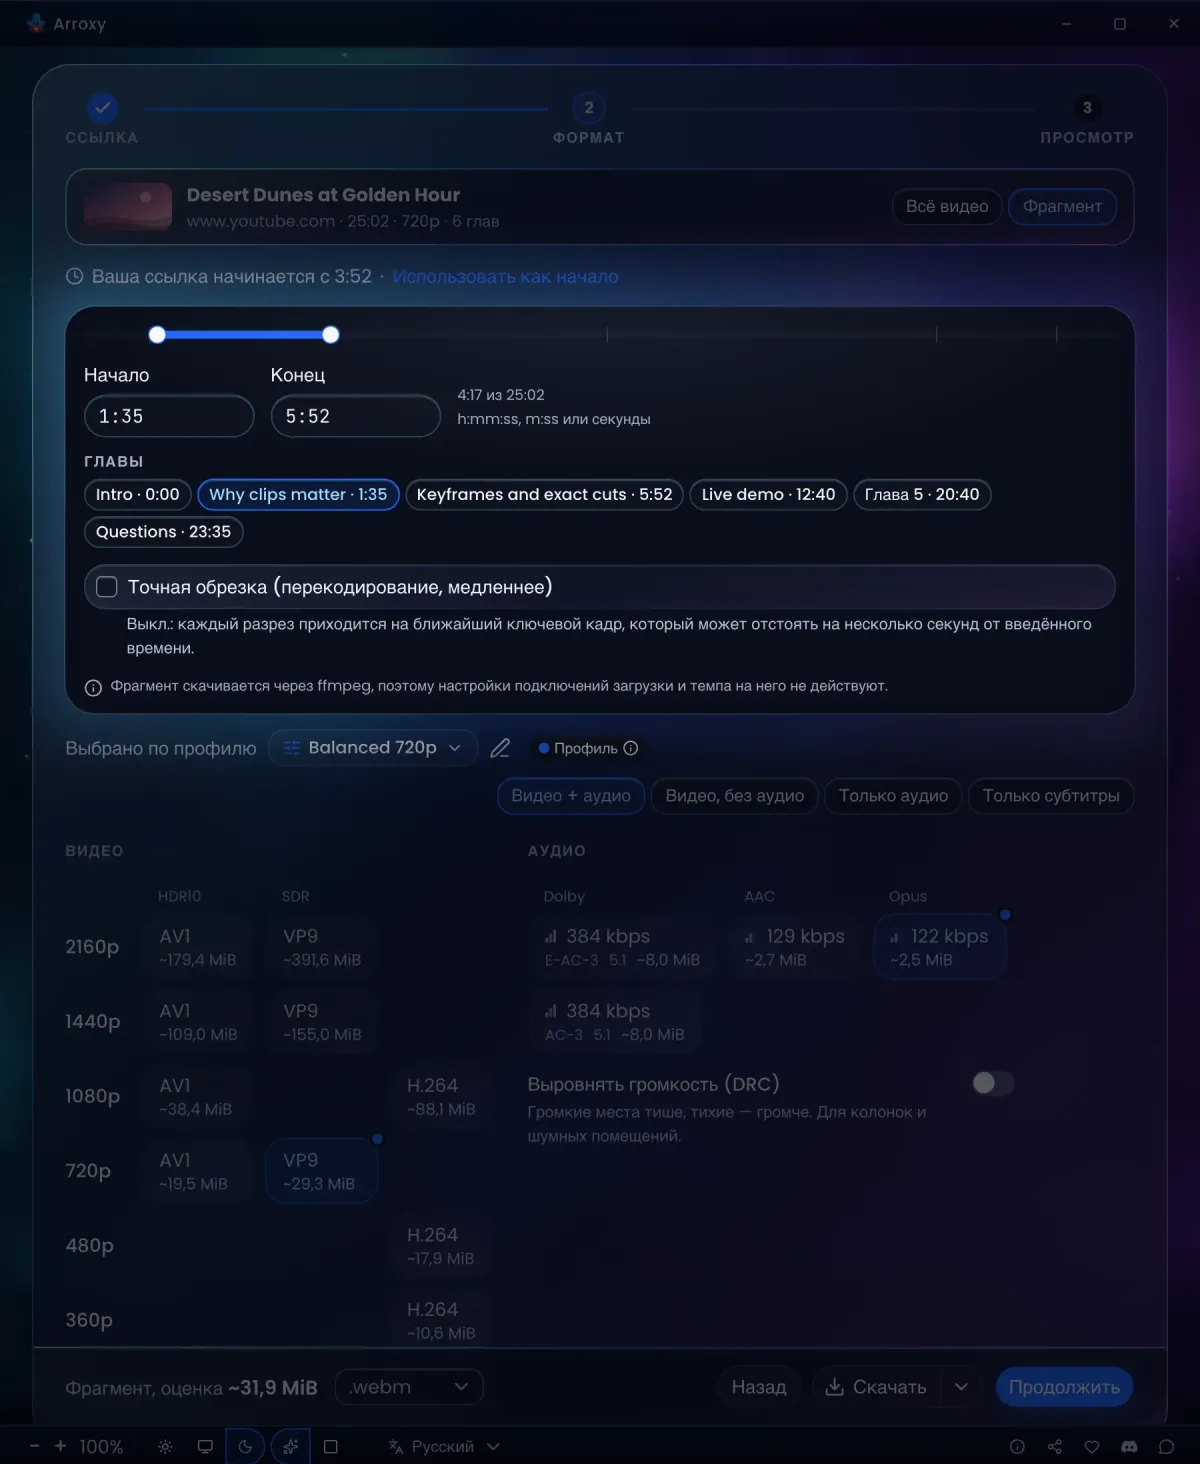Switch to Видео, без аудио tab
This screenshot has width=1200, height=1464.
tap(735, 796)
